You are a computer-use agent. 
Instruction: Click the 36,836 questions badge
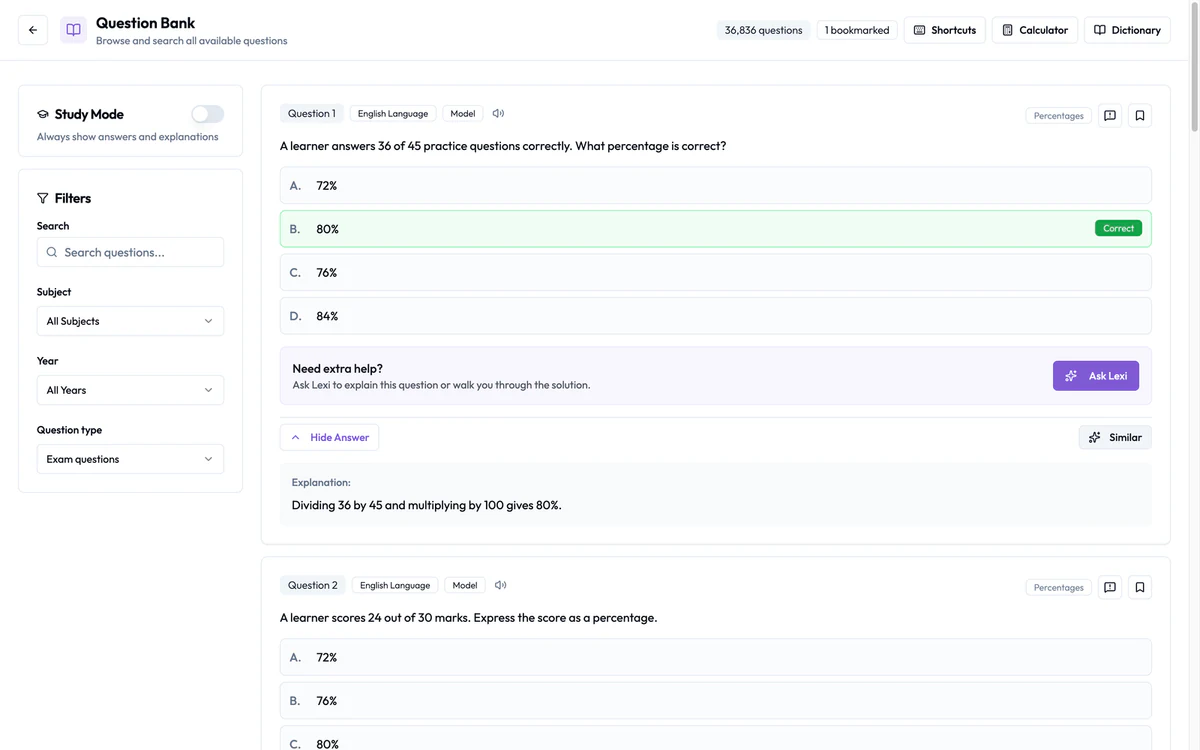coord(764,30)
